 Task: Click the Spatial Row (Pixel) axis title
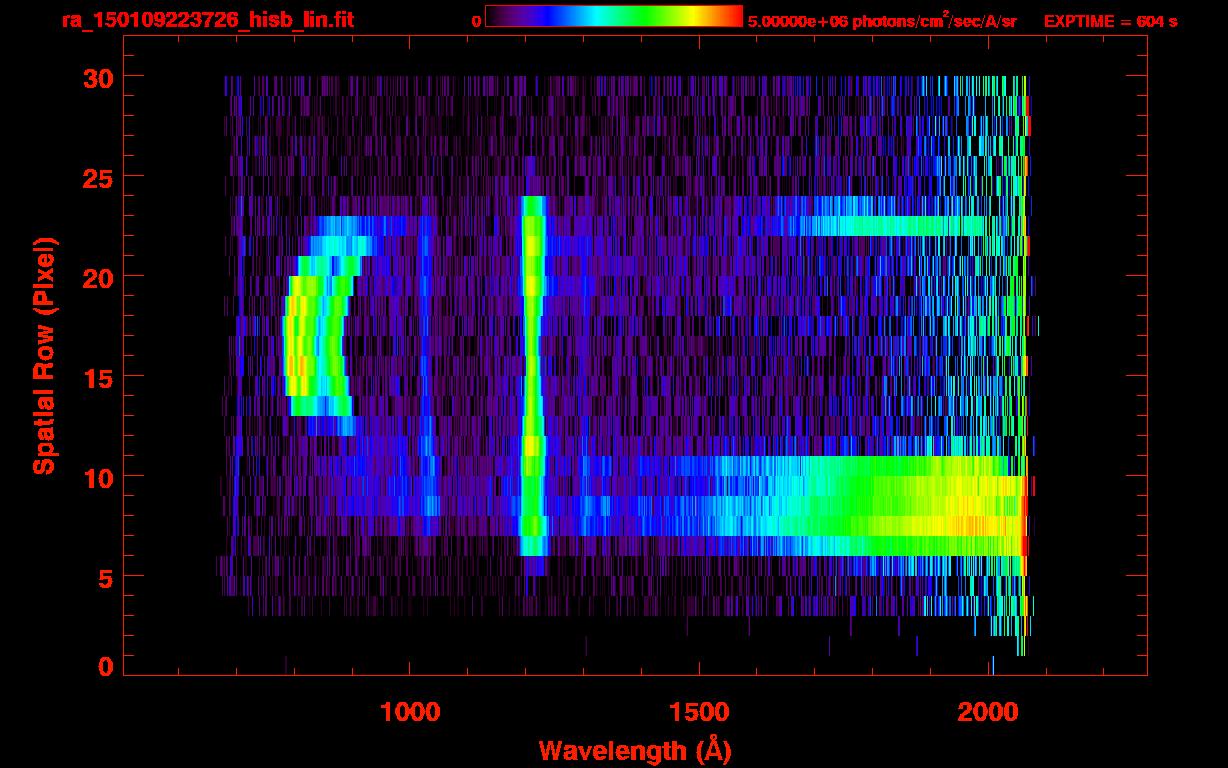[x=43, y=356]
